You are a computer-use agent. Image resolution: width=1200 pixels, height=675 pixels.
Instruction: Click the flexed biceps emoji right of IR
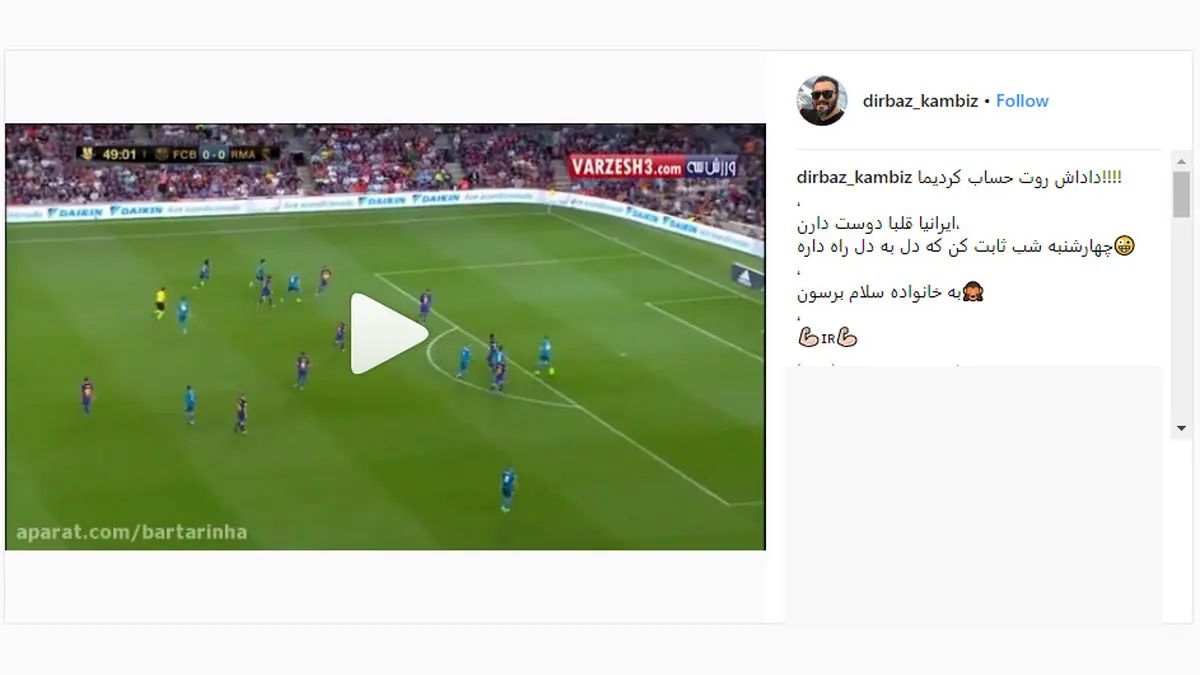tap(847, 338)
